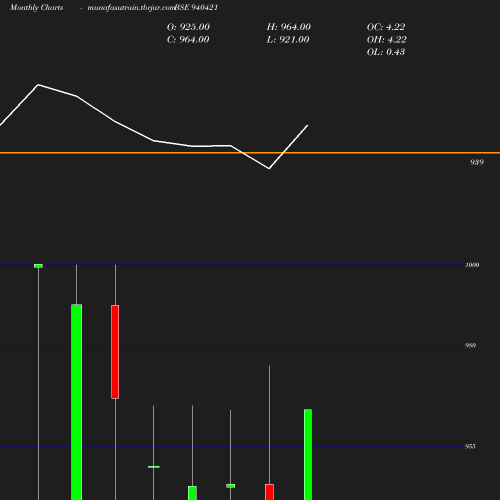Select the low value "L: 921.00"
The width and height of the screenshot is (500, 500).
click(x=288, y=40)
